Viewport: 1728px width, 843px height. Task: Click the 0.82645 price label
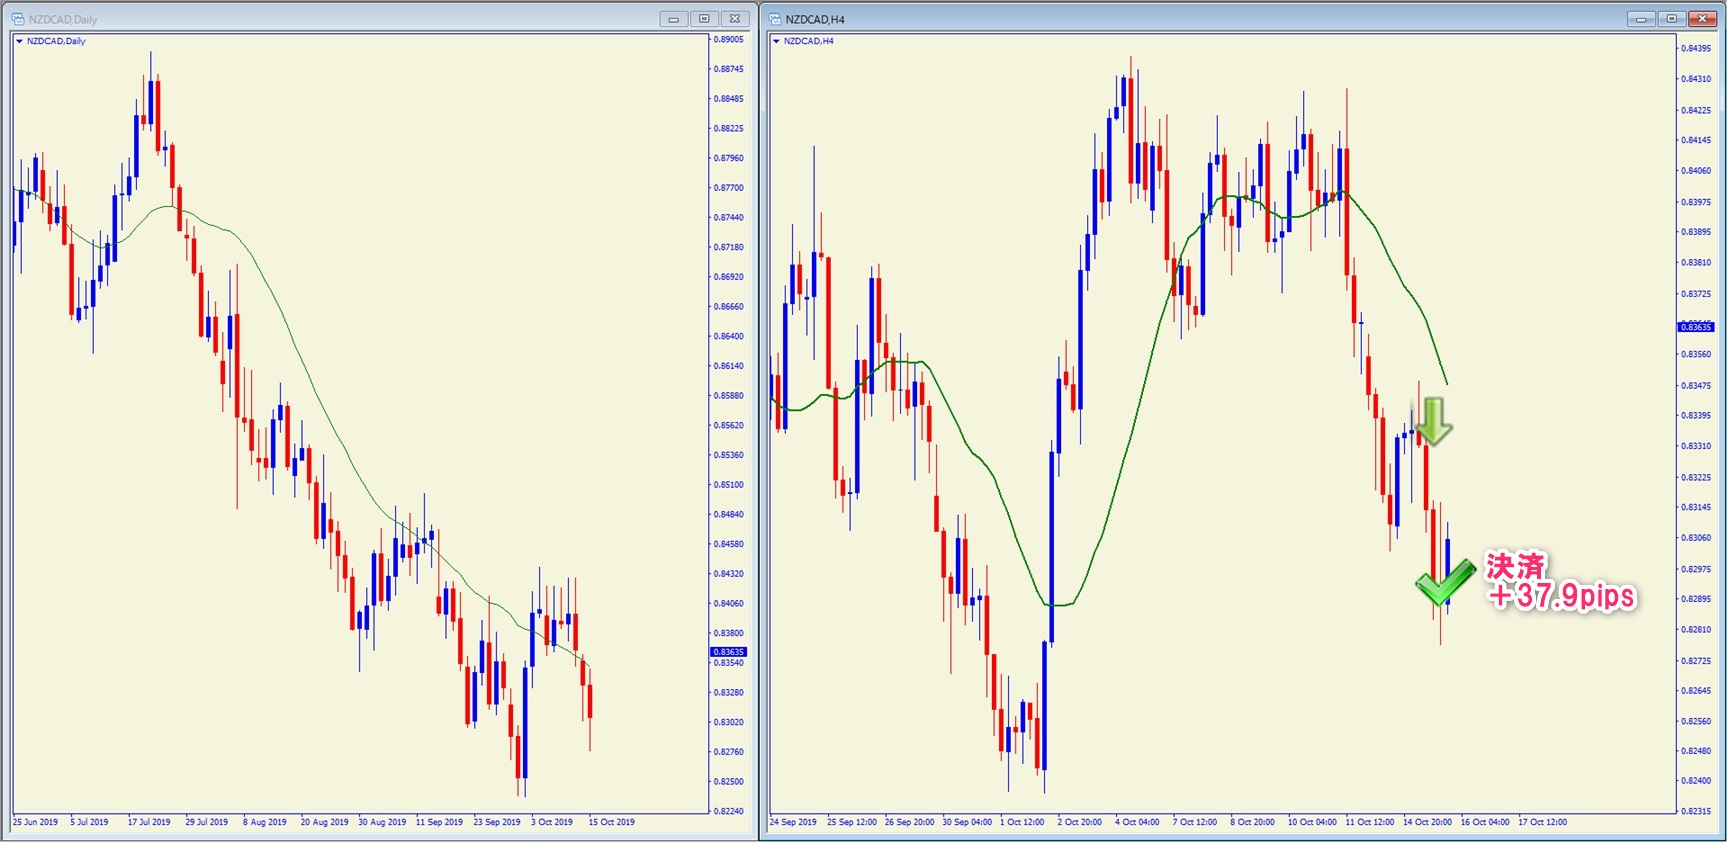pos(1696,691)
